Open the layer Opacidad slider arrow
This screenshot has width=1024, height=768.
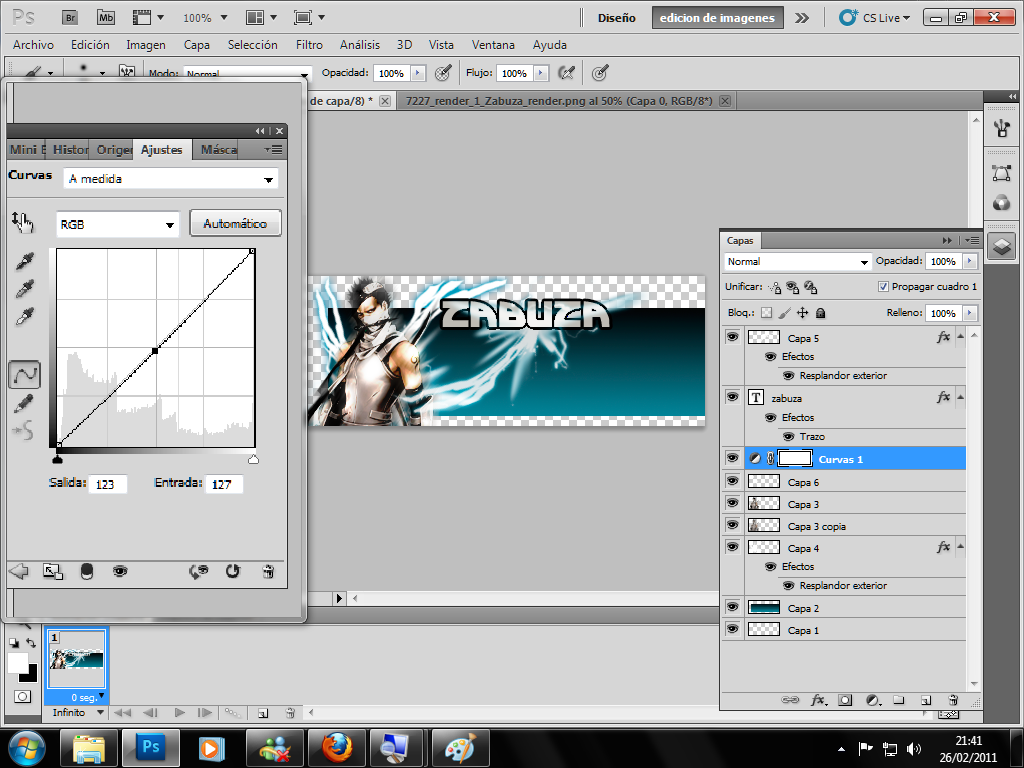pos(970,261)
